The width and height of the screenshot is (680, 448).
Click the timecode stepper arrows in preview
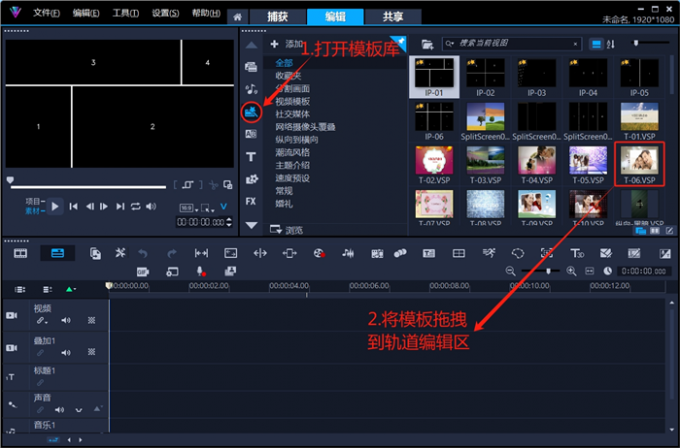pos(229,222)
